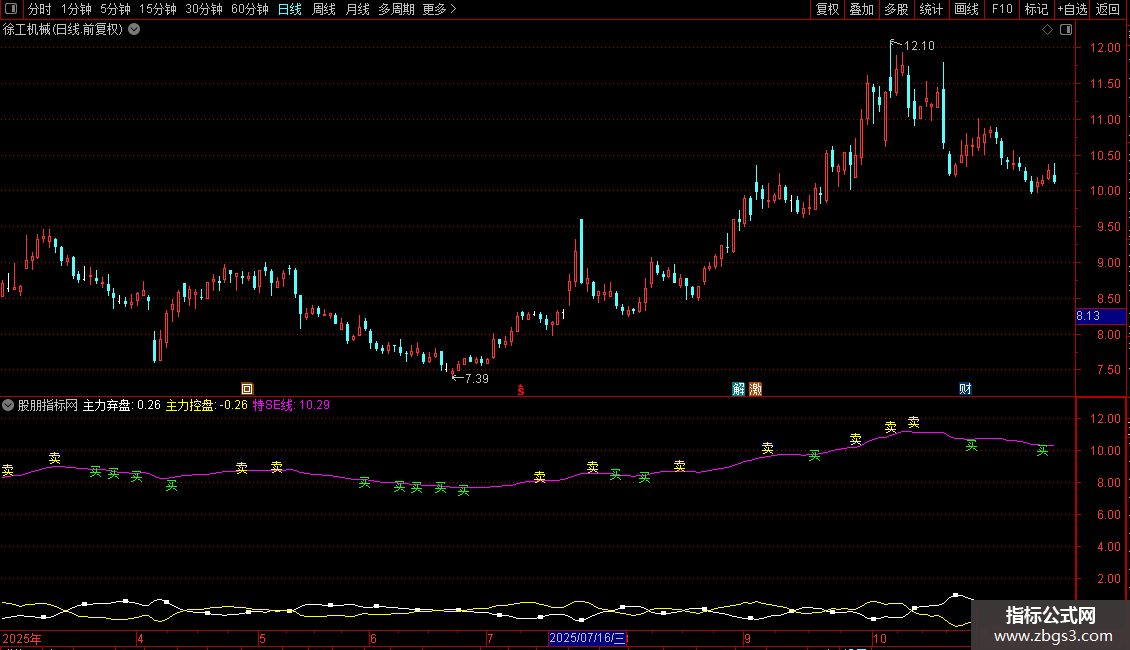Click the 解 event marker icon
The width and height of the screenshot is (1130, 650).
coord(739,389)
